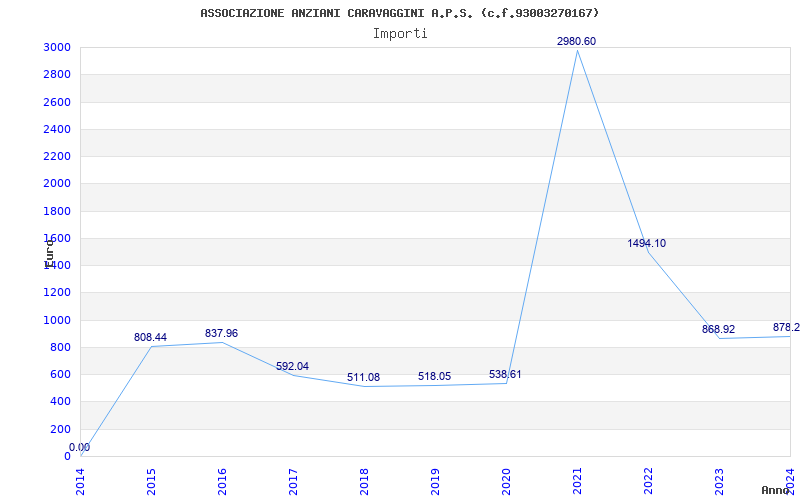Viewport: 800px width, 500px height.
Task: Select the 2000 y-axis tick label
Action: tap(57, 184)
